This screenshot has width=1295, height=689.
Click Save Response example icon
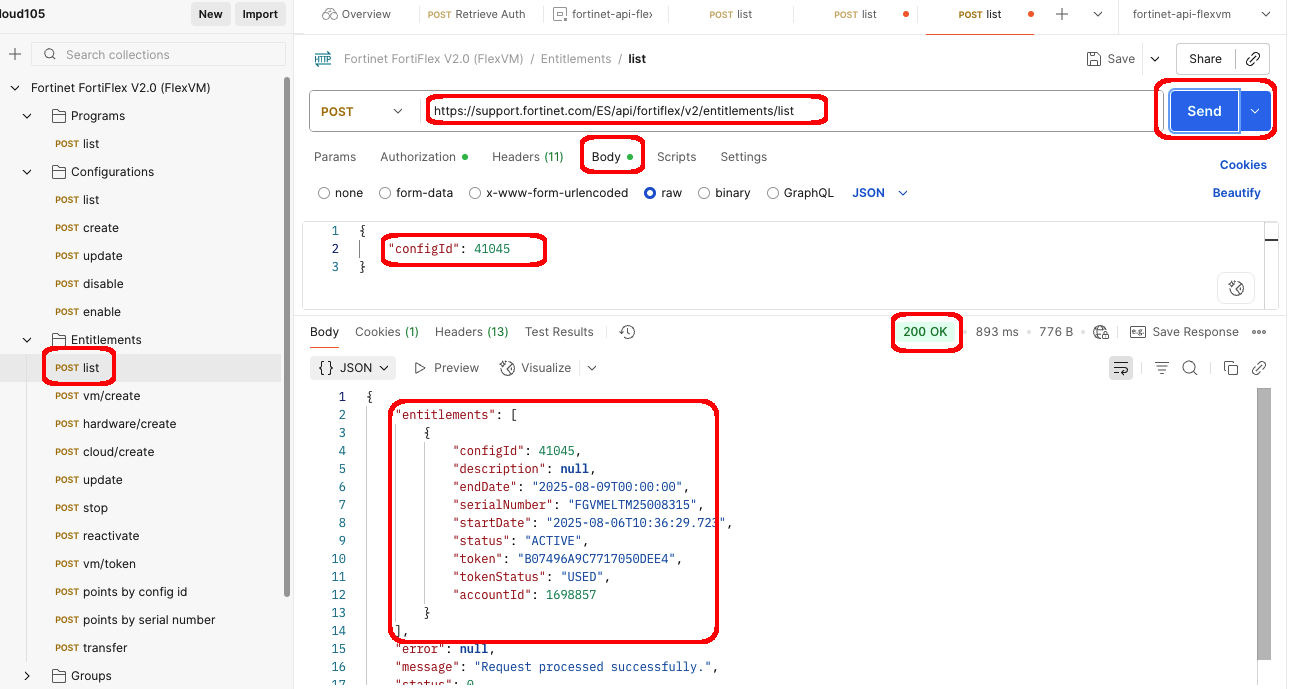pos(1138,332)
